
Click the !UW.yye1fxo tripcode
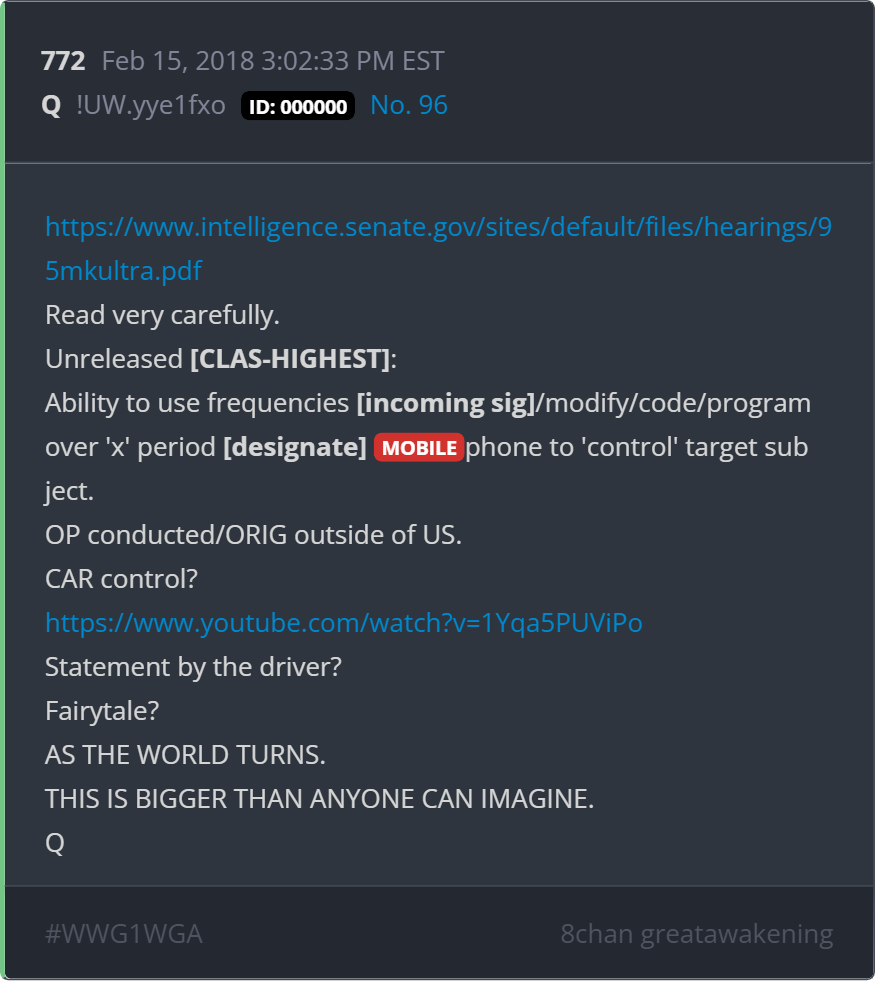150,105
